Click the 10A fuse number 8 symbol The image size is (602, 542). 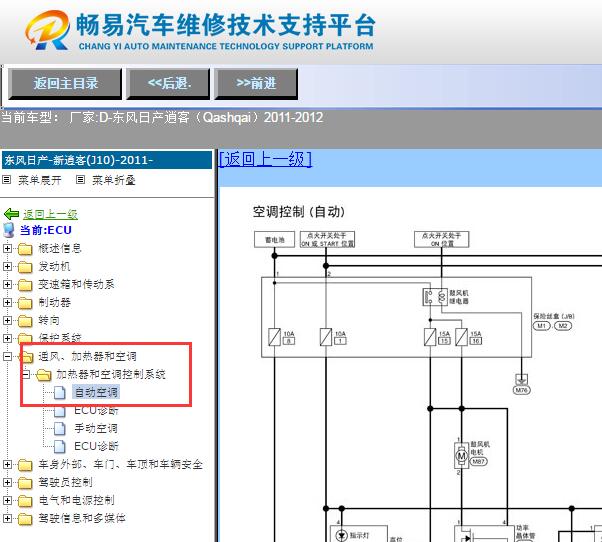click(x=275, y=337)
